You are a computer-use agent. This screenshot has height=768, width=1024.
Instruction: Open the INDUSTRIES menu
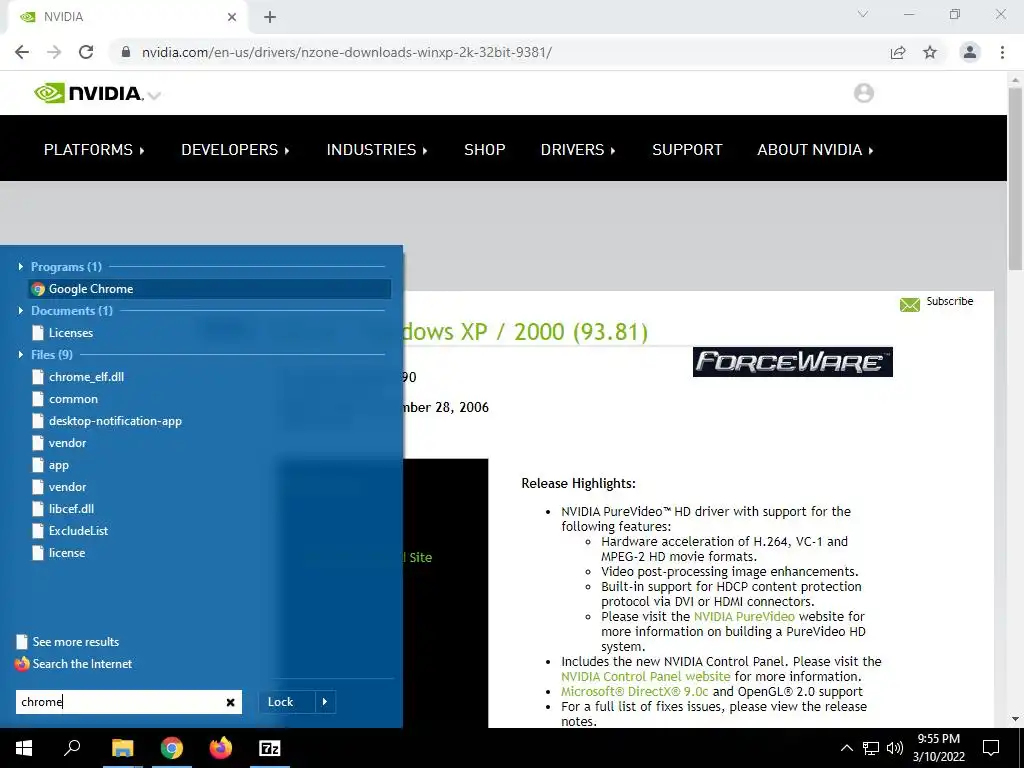[377, 150]
